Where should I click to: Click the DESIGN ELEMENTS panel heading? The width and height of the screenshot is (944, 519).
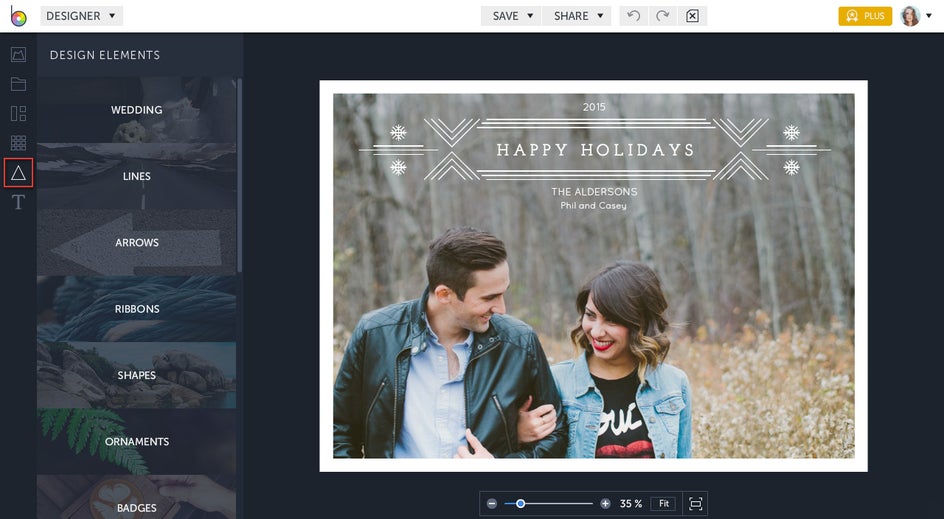tap(105, 55)
